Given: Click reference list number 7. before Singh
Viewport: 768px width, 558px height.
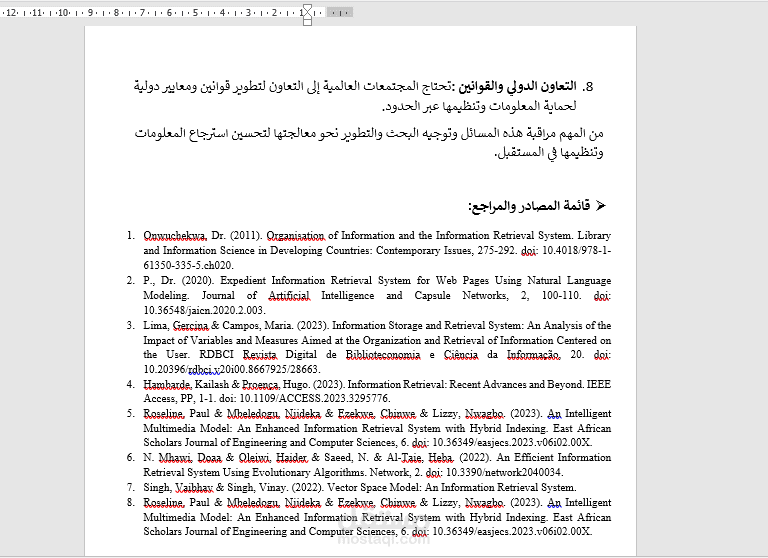Looking at the screenshot, I should pyautogui.click(x=131, y=488).
